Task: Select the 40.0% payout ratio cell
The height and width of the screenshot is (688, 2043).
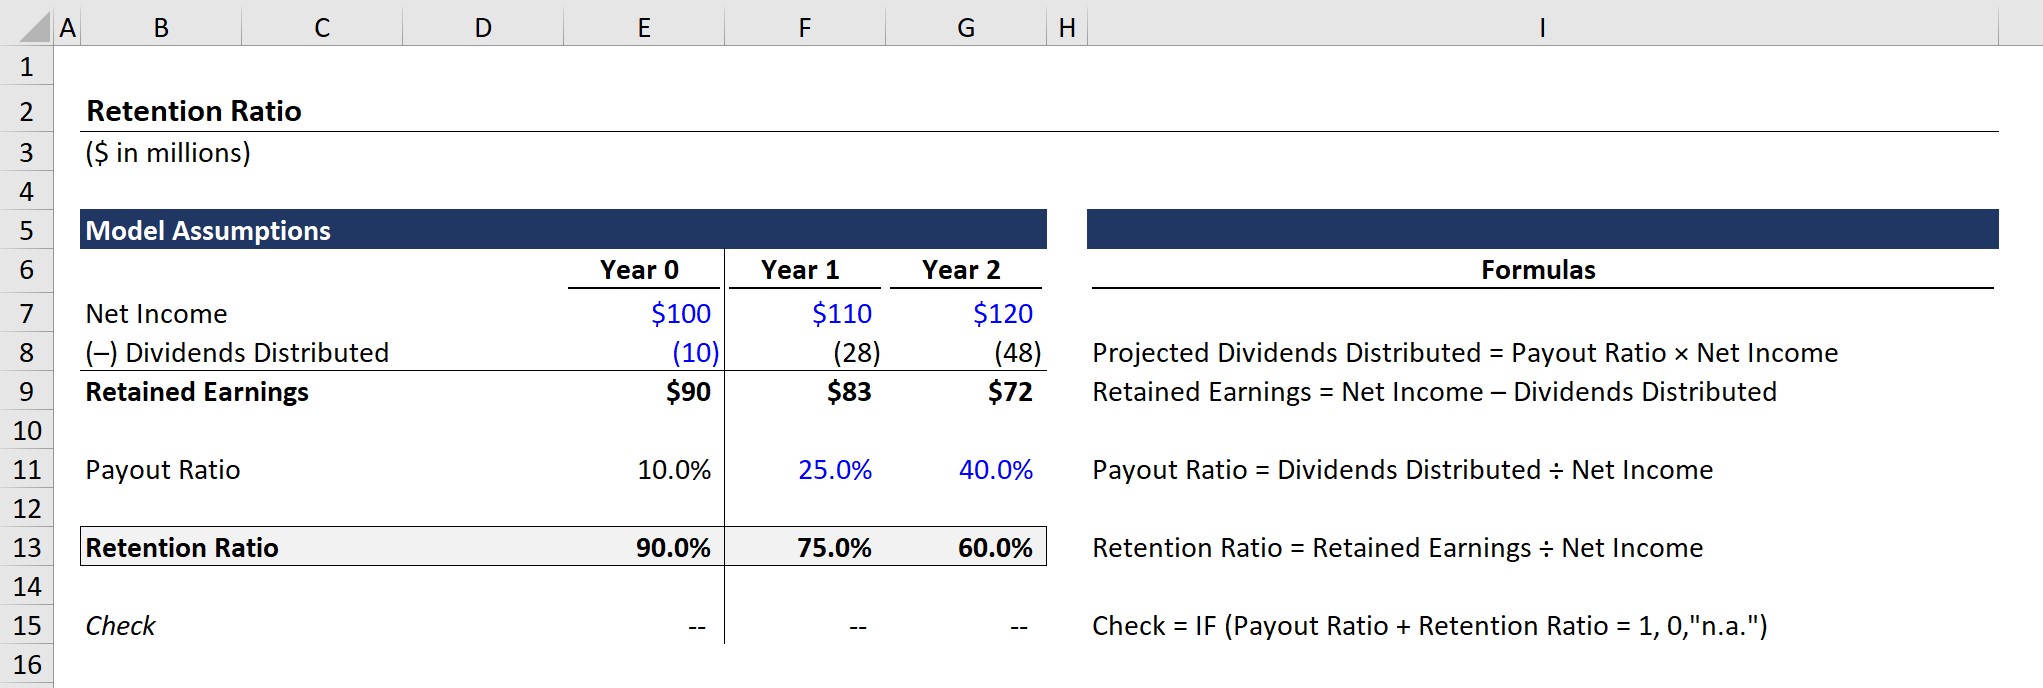Action: 996,469
